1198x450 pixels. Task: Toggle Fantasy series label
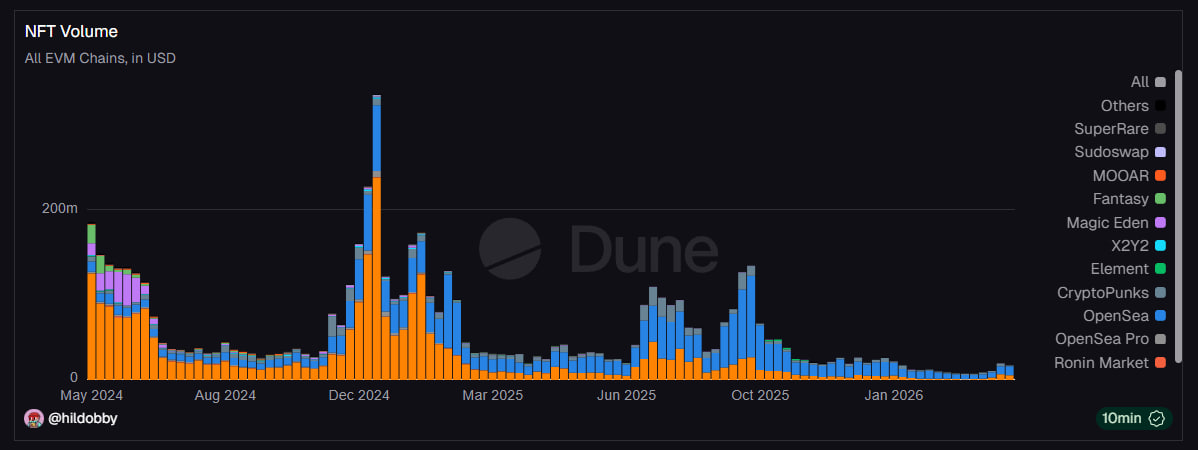[x=1121, y=199]
